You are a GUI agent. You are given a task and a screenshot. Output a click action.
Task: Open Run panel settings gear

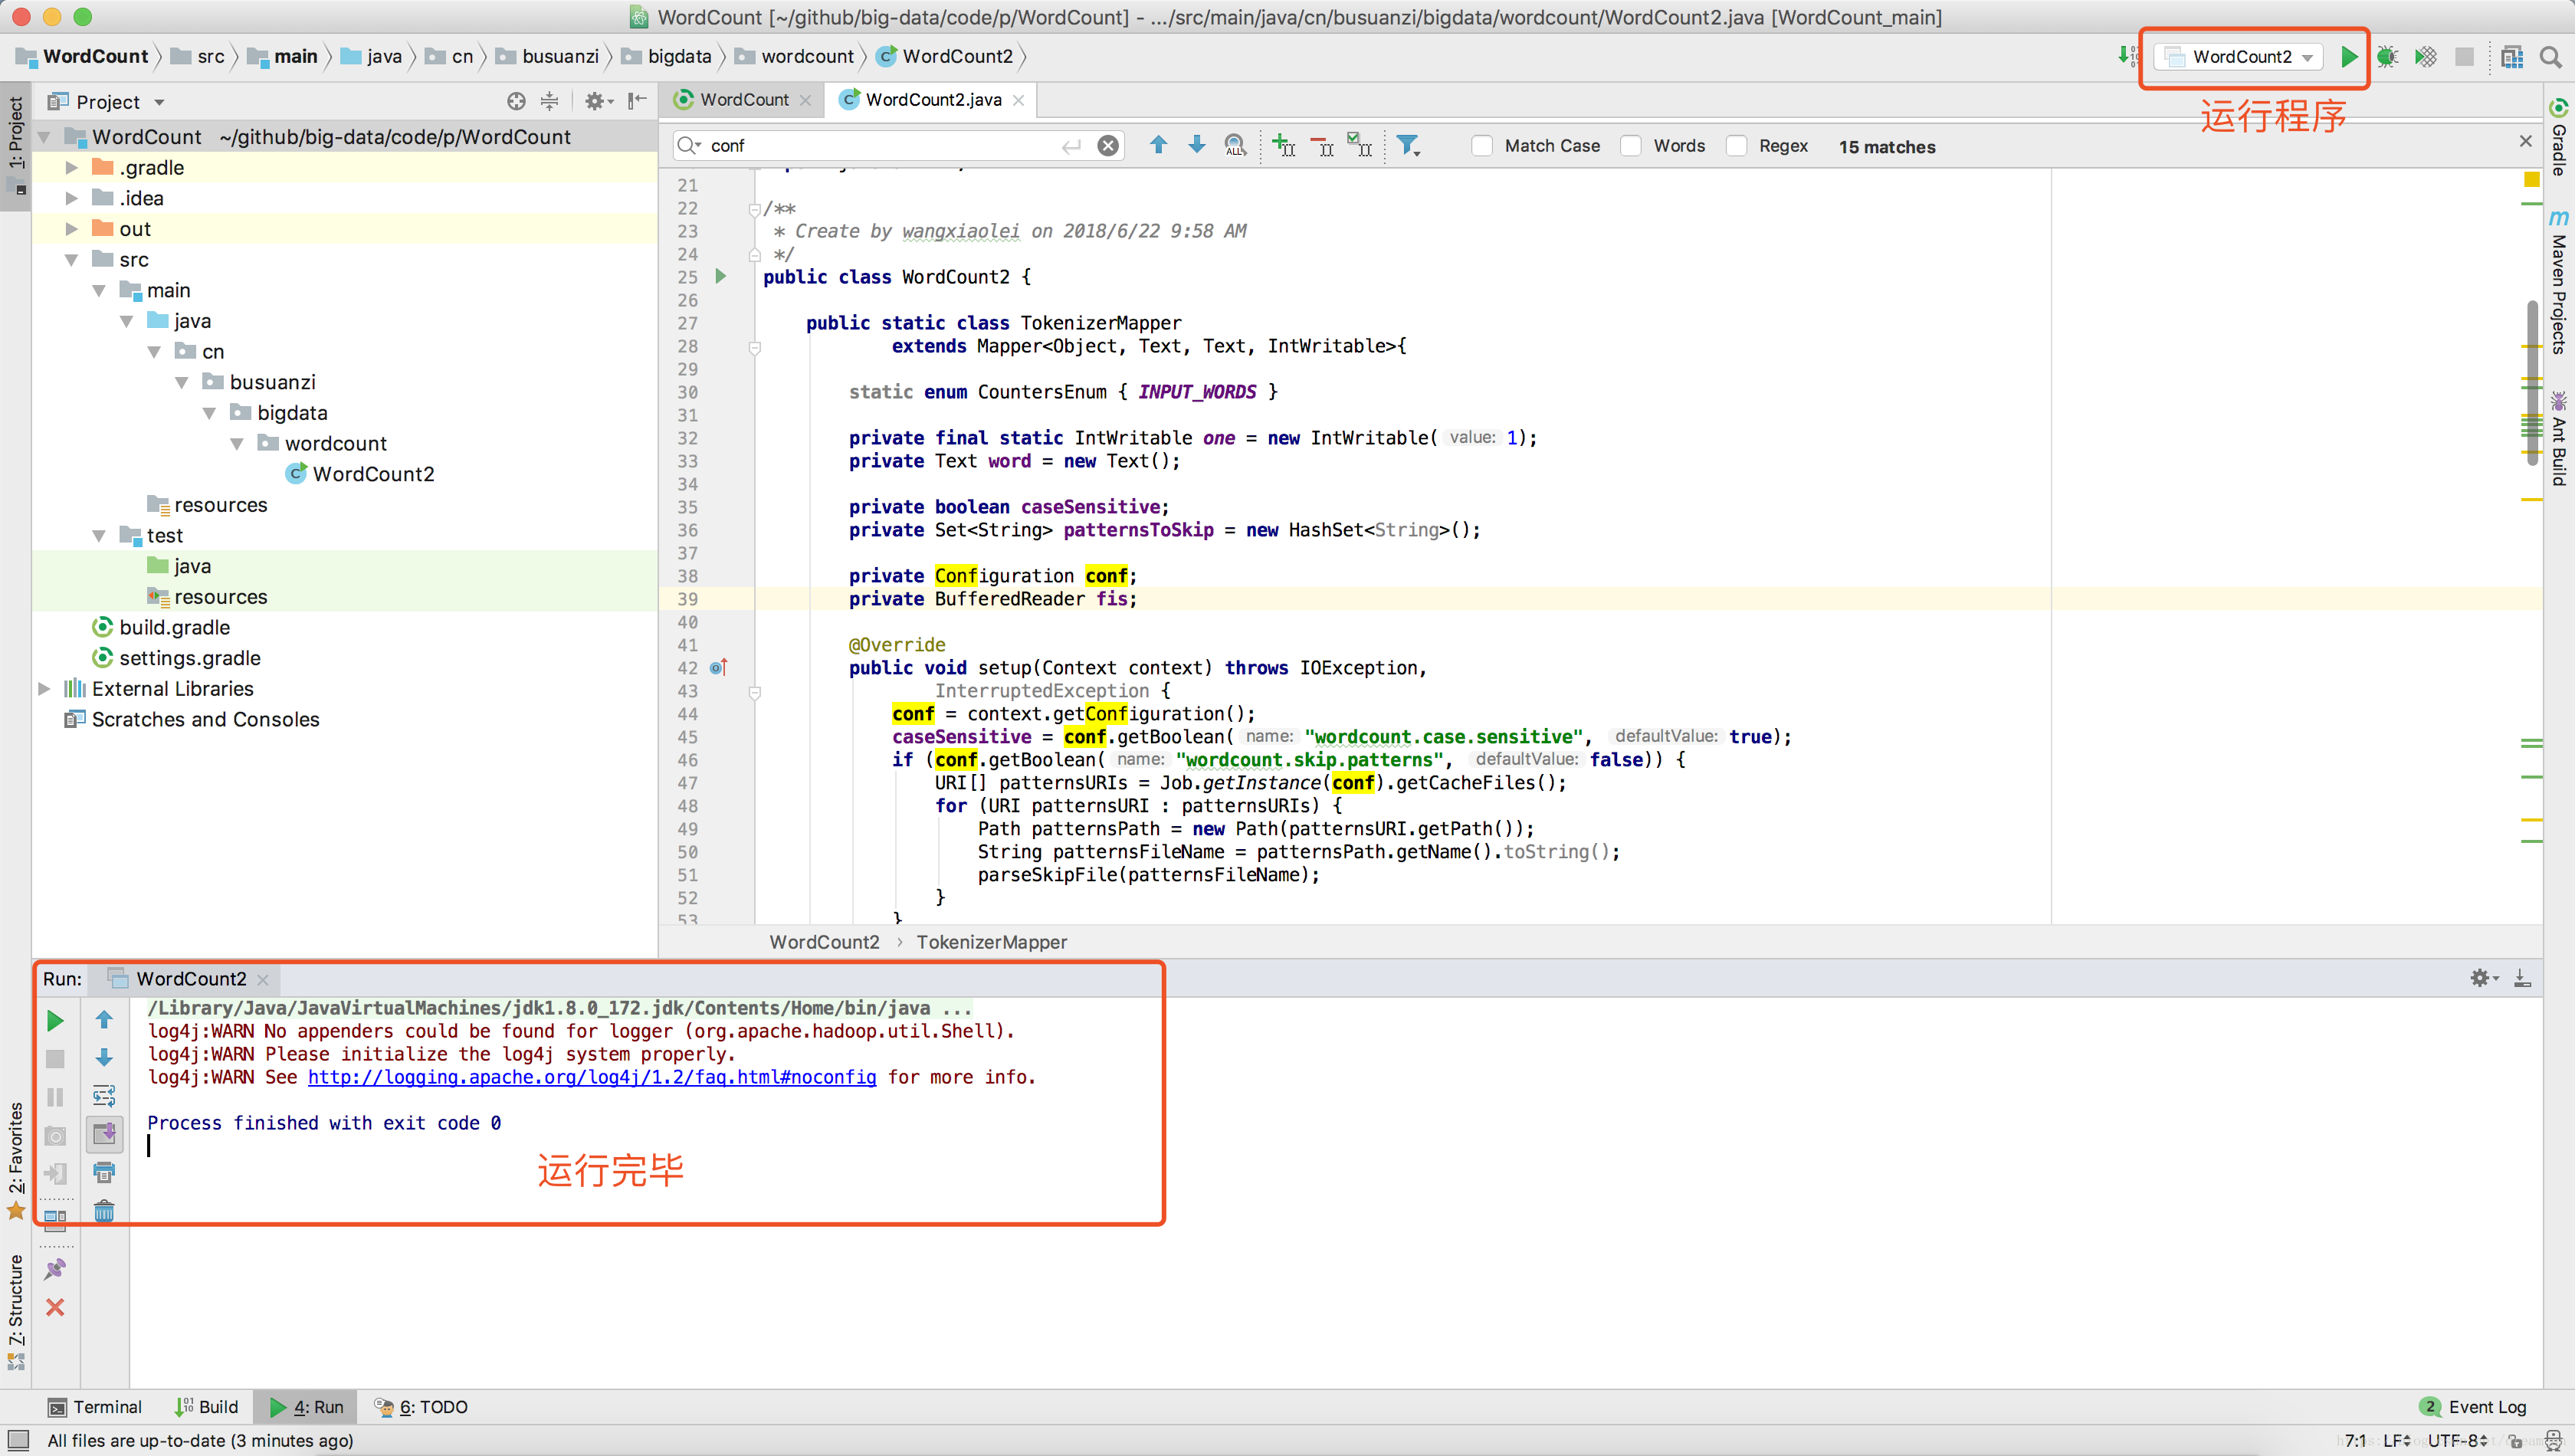[2483, 978]
